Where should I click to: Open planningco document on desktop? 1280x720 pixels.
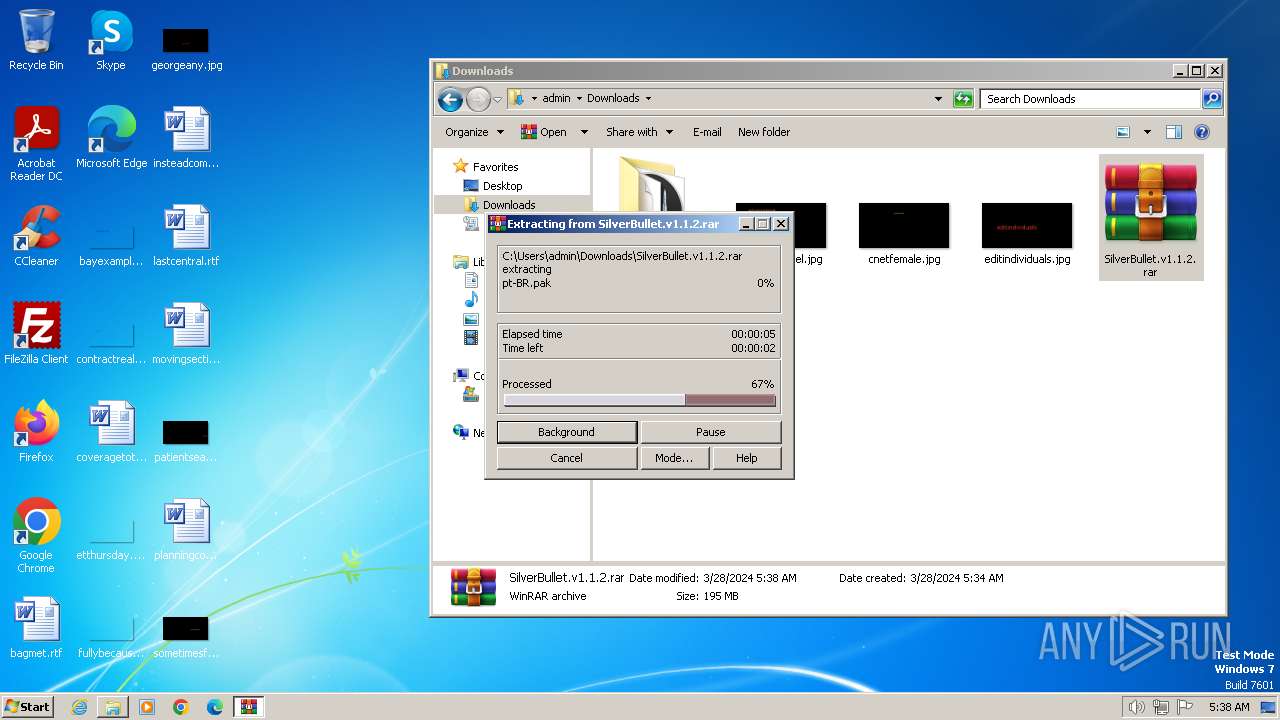tap(186, 530)
